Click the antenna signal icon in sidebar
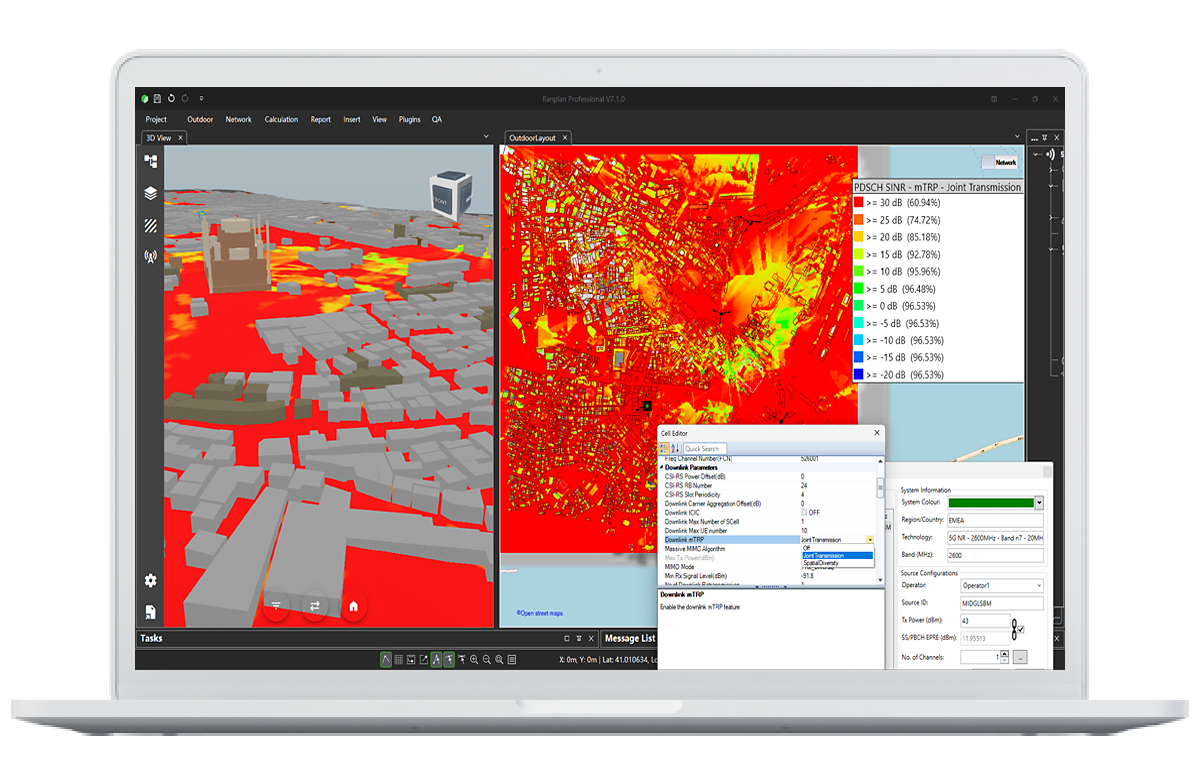1200x783 pixels. tap(150, 256)
